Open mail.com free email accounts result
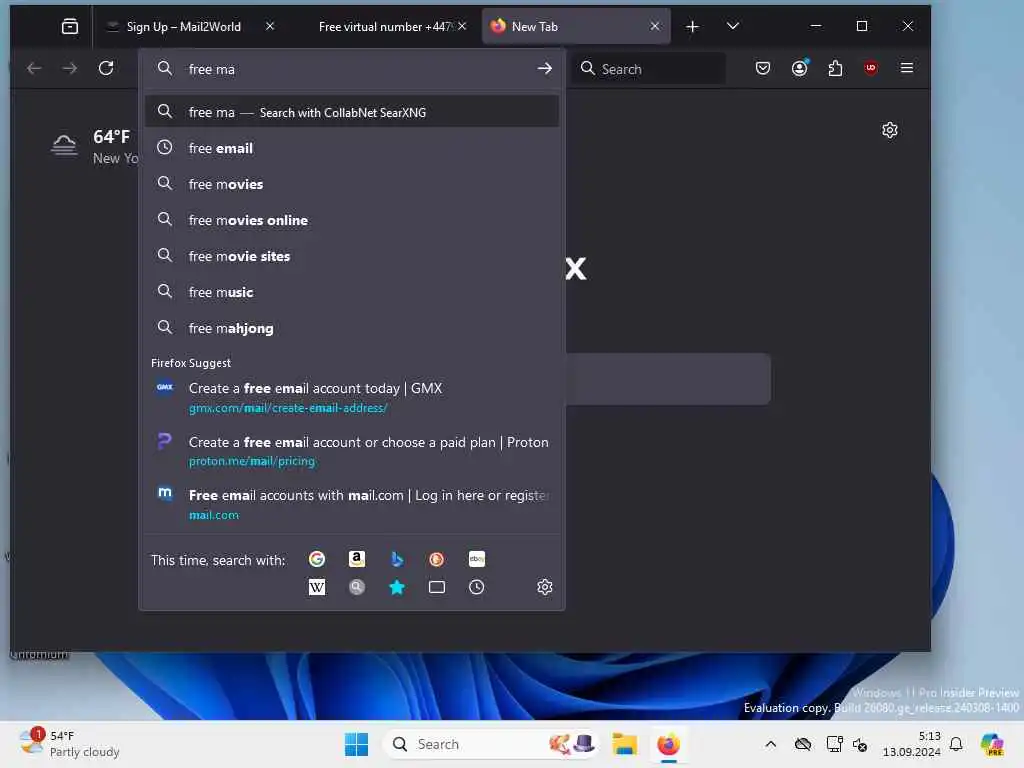This screenshot has height=768, width=1024. pos(352,504)
